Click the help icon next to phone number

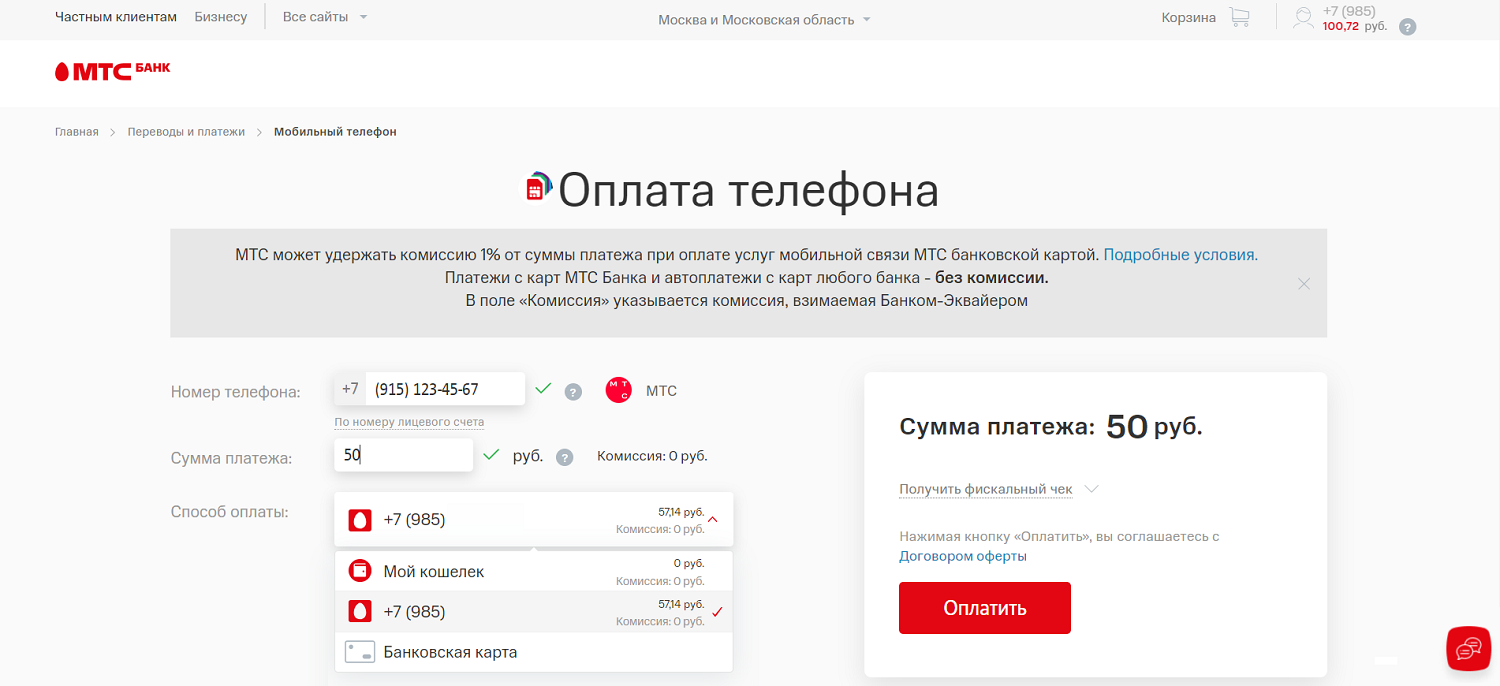click(x=573, y=392)
